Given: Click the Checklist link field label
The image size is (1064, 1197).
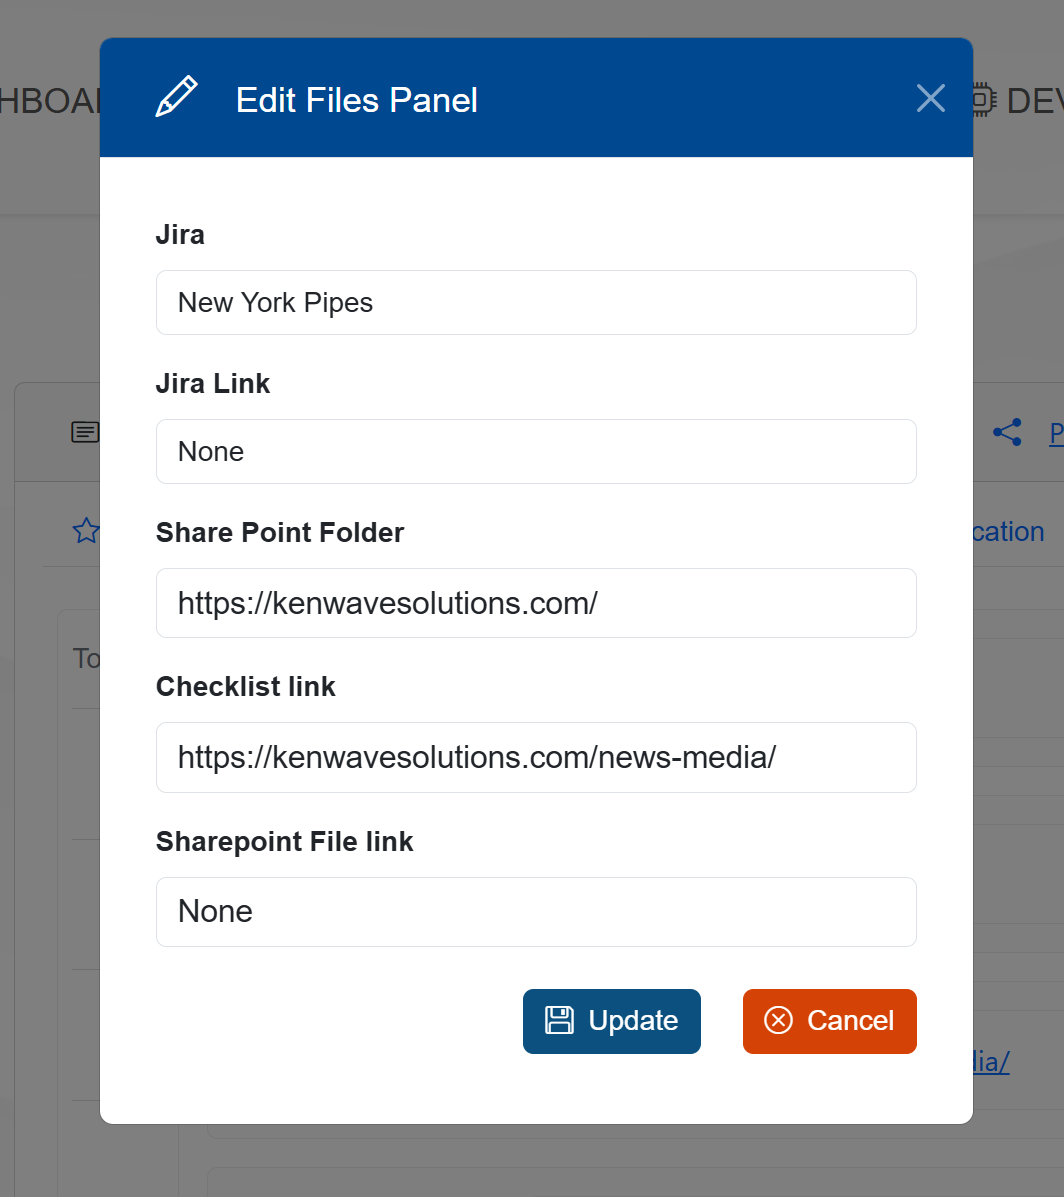Looking at the screenshot, I should (x=246, y=686).
